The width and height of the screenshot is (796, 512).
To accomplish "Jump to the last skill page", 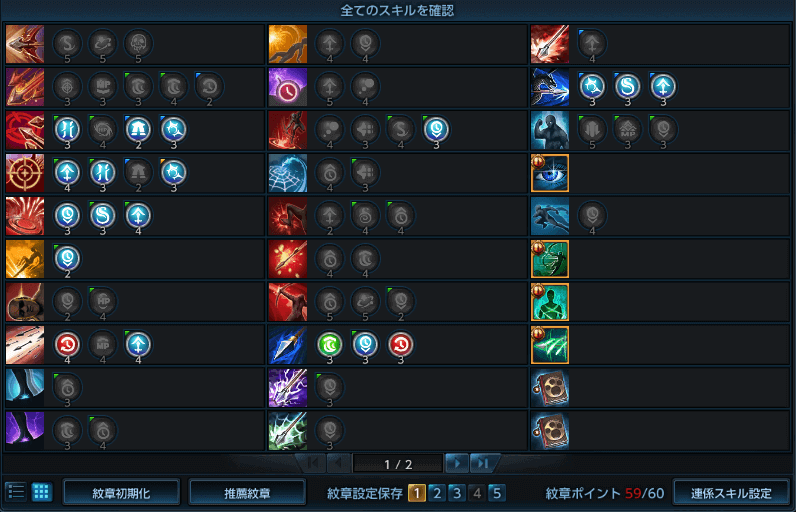I will click(483, 463).
